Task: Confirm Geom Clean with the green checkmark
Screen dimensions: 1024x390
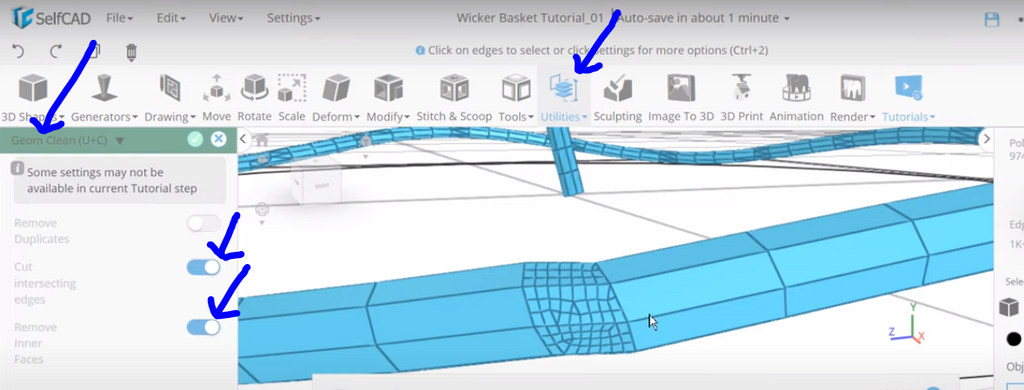Action: pos(195,139)
